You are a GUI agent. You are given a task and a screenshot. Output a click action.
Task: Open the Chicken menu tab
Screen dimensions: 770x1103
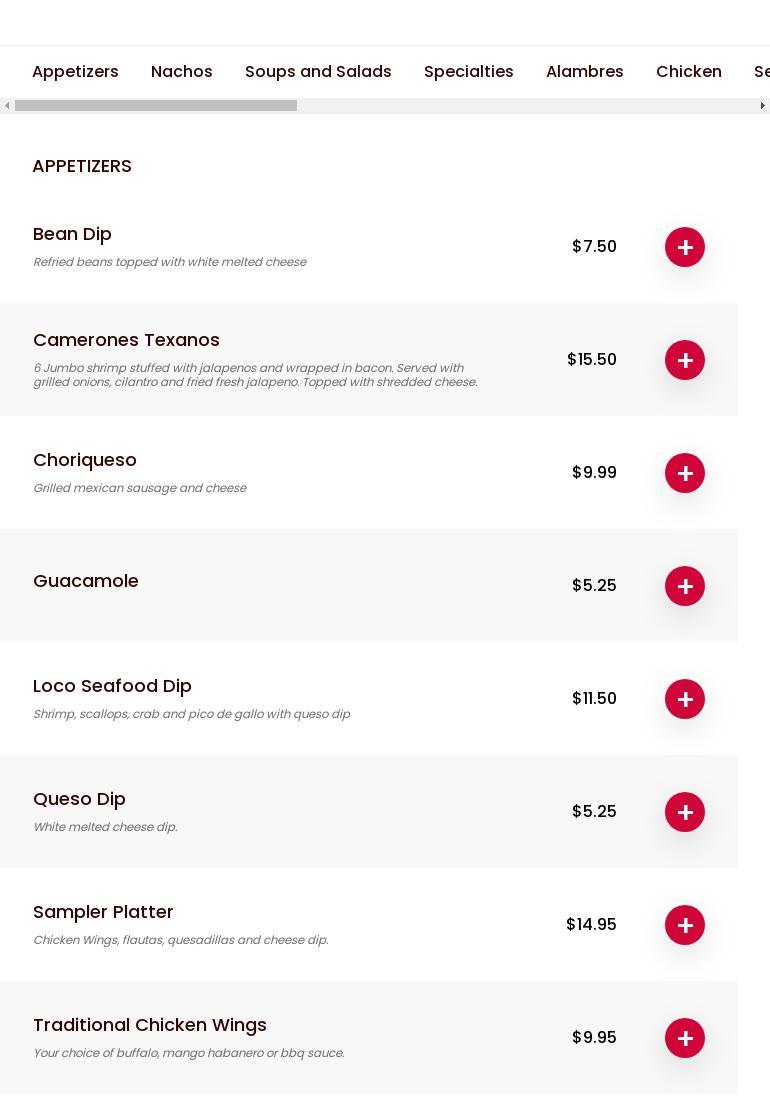688,72
